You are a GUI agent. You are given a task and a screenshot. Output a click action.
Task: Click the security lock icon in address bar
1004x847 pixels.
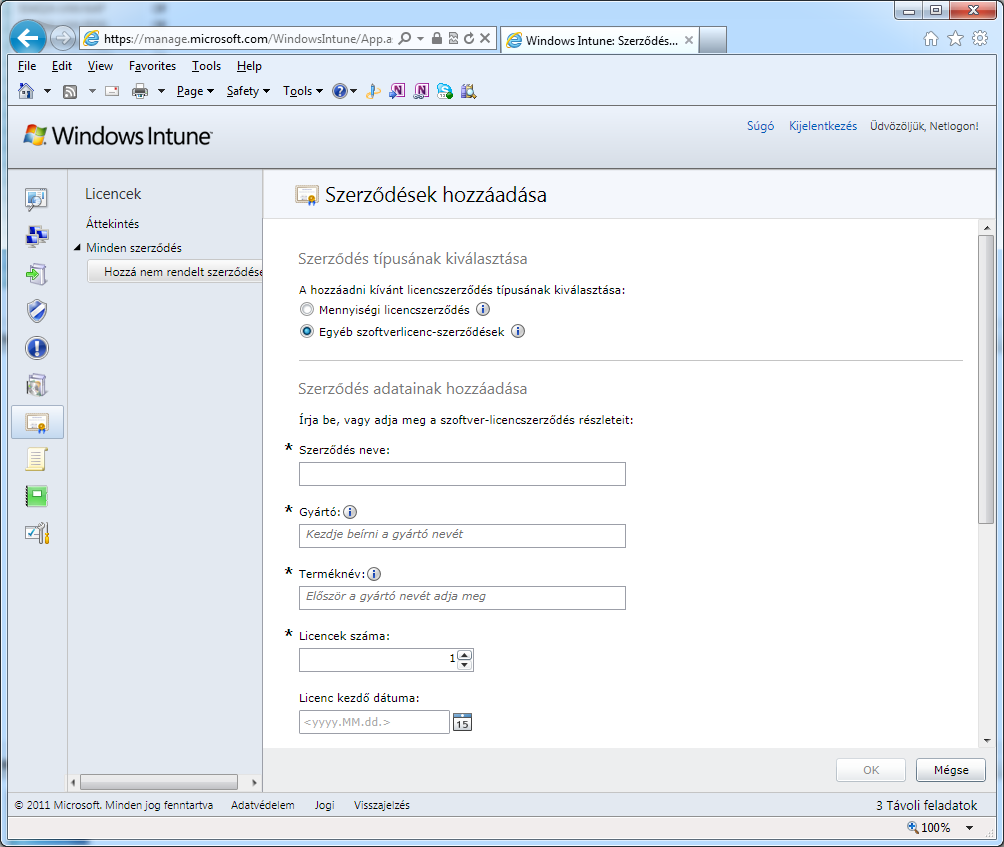(x=437, y=38)
